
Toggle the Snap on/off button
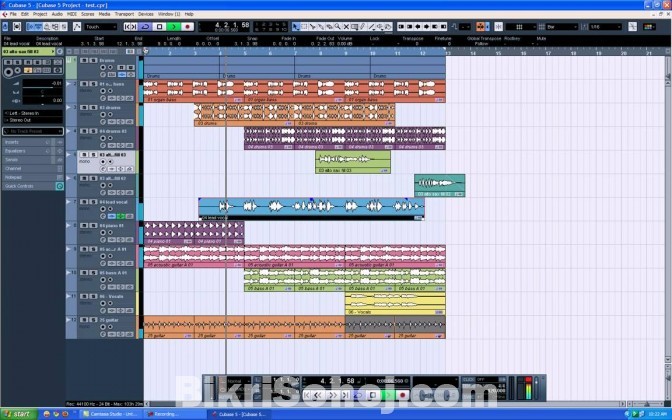pyautogui.click(x=498, y=27)
